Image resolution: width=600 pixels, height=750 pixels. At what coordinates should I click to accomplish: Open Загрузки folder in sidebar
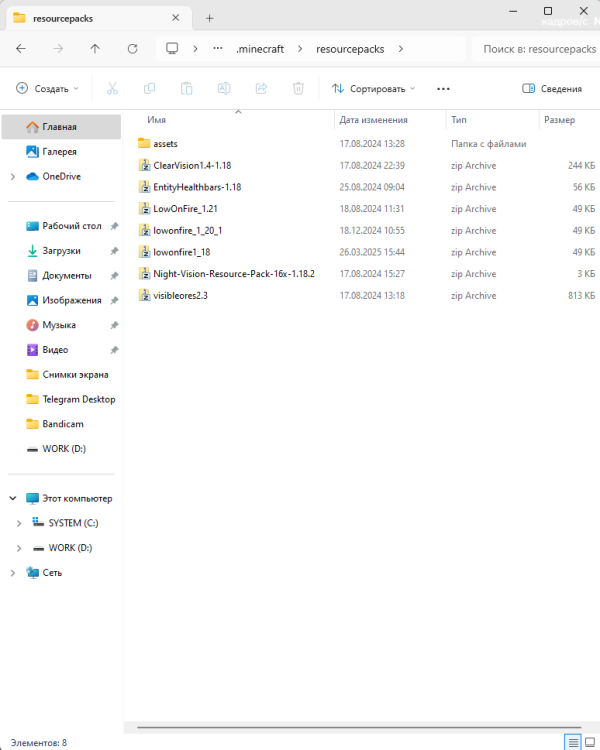61,251
